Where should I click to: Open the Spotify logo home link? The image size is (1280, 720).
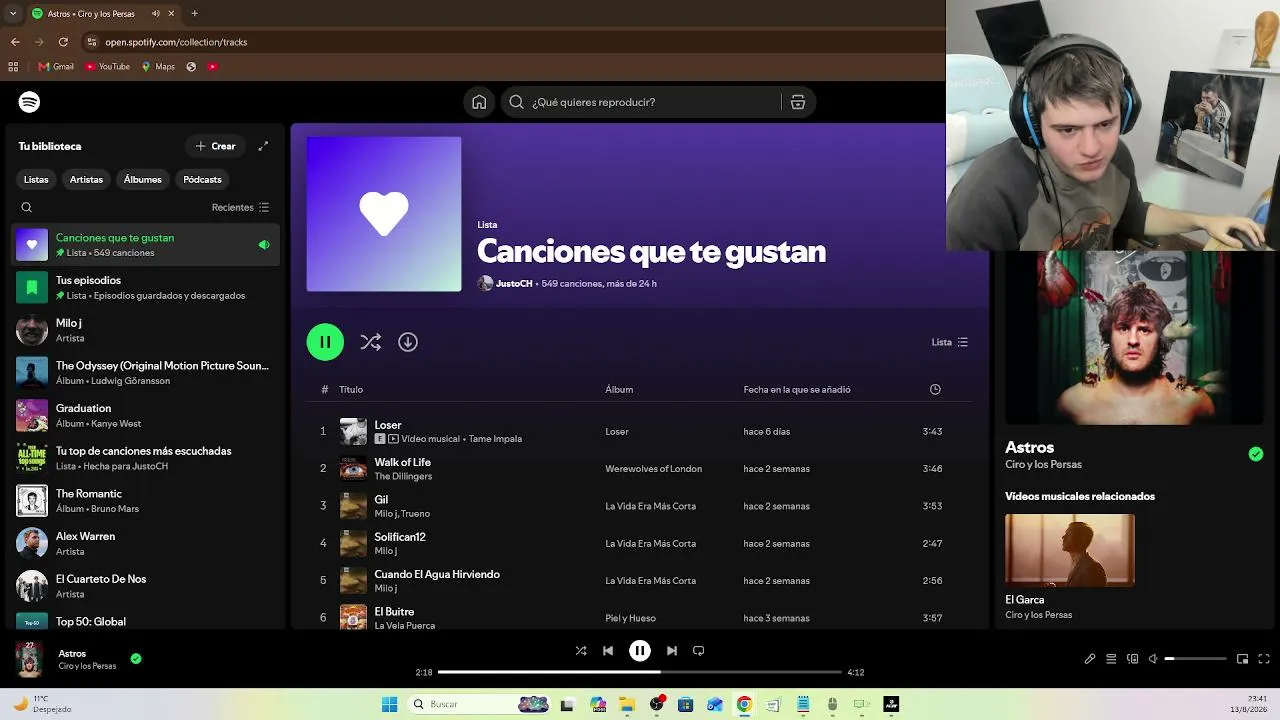(x=29, y=102)
